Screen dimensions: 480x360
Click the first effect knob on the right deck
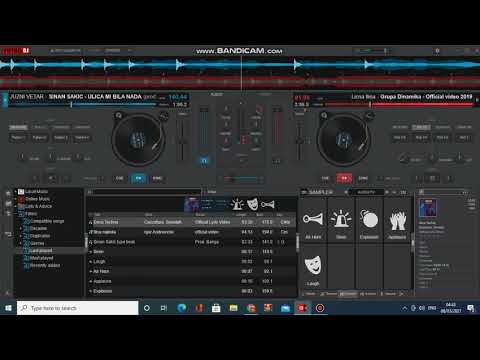click(404, 158)
